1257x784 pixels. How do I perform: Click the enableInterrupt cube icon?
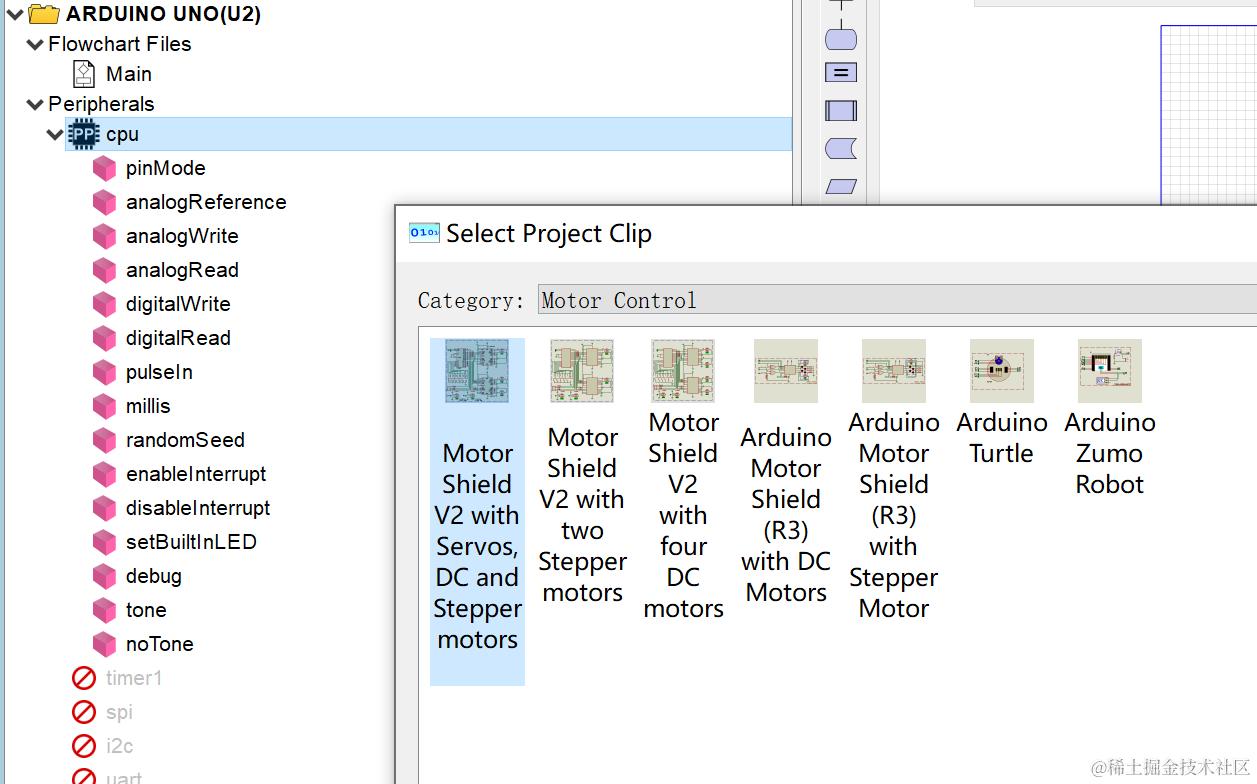105,475
